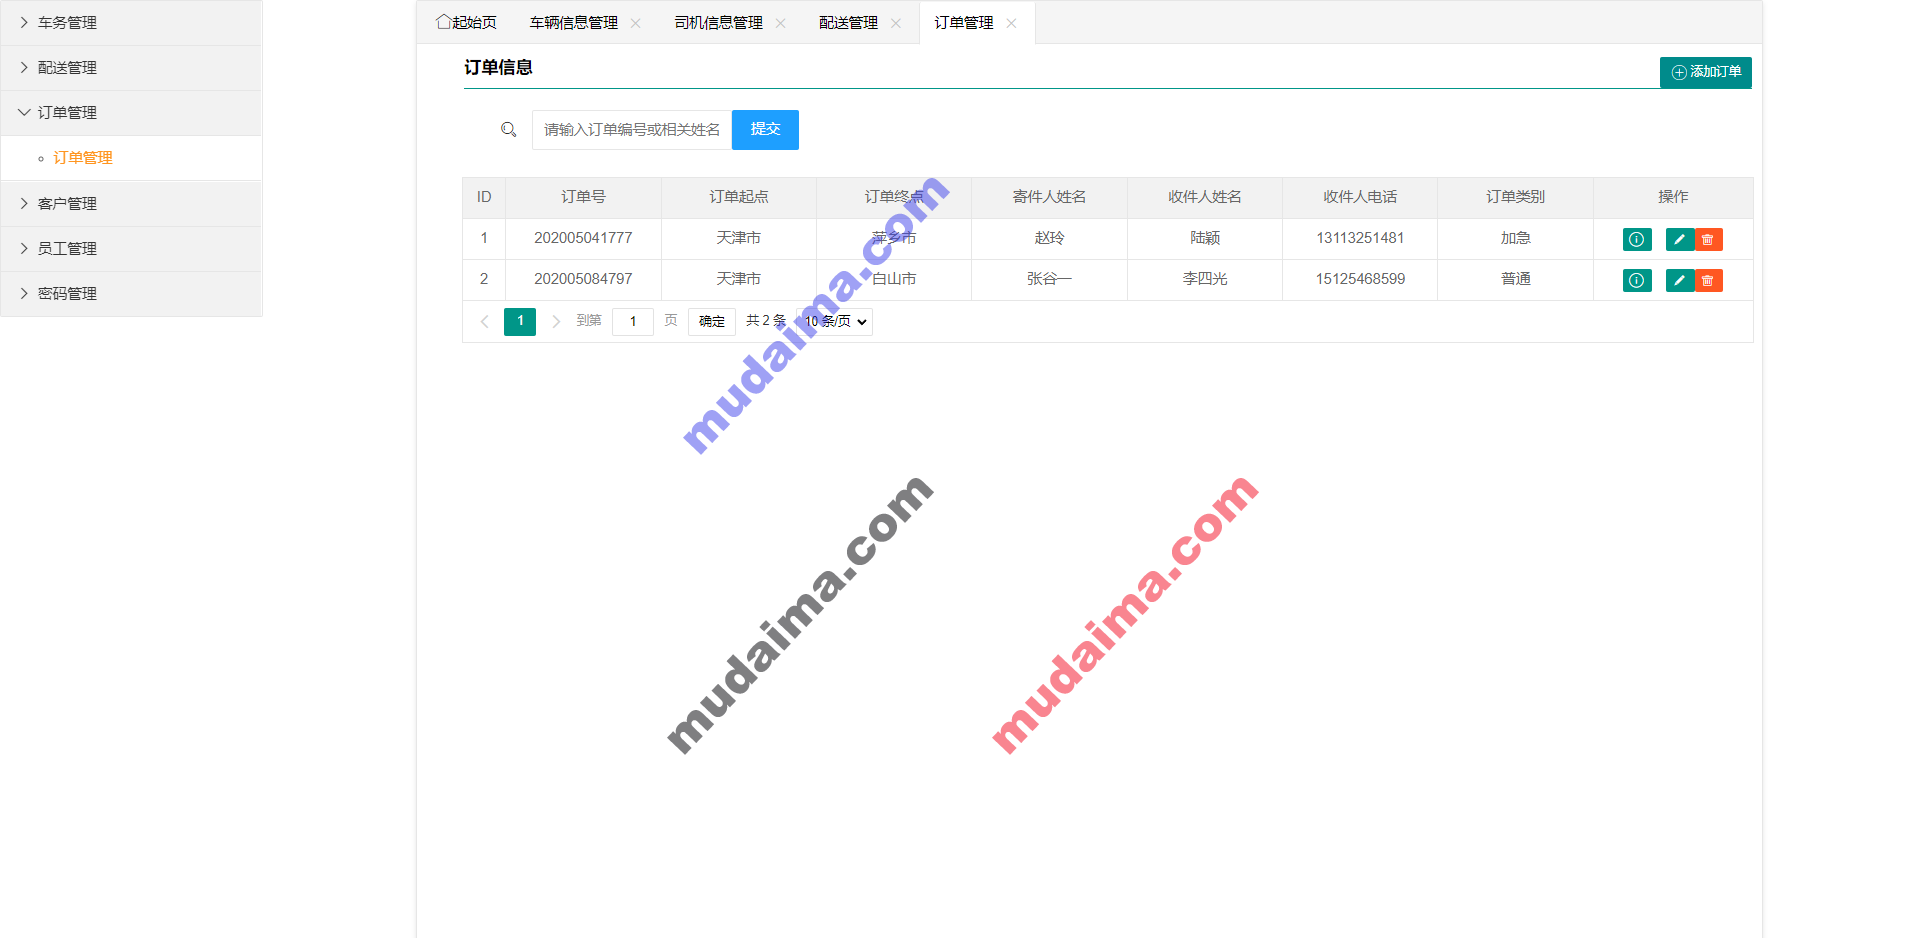The image size is (1920, 938).
Task: Delete order 202005041777 with trash icon
Action: point(1708,239)
